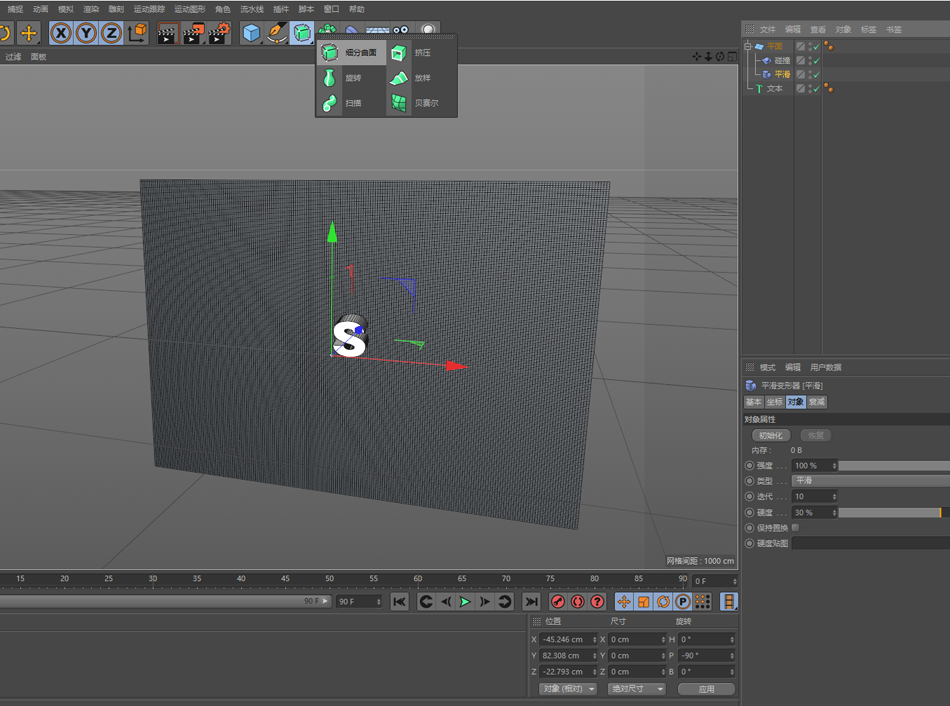The image size is (950, 706).
Task: Click the 应用 apply button
Action: point(706,689)
